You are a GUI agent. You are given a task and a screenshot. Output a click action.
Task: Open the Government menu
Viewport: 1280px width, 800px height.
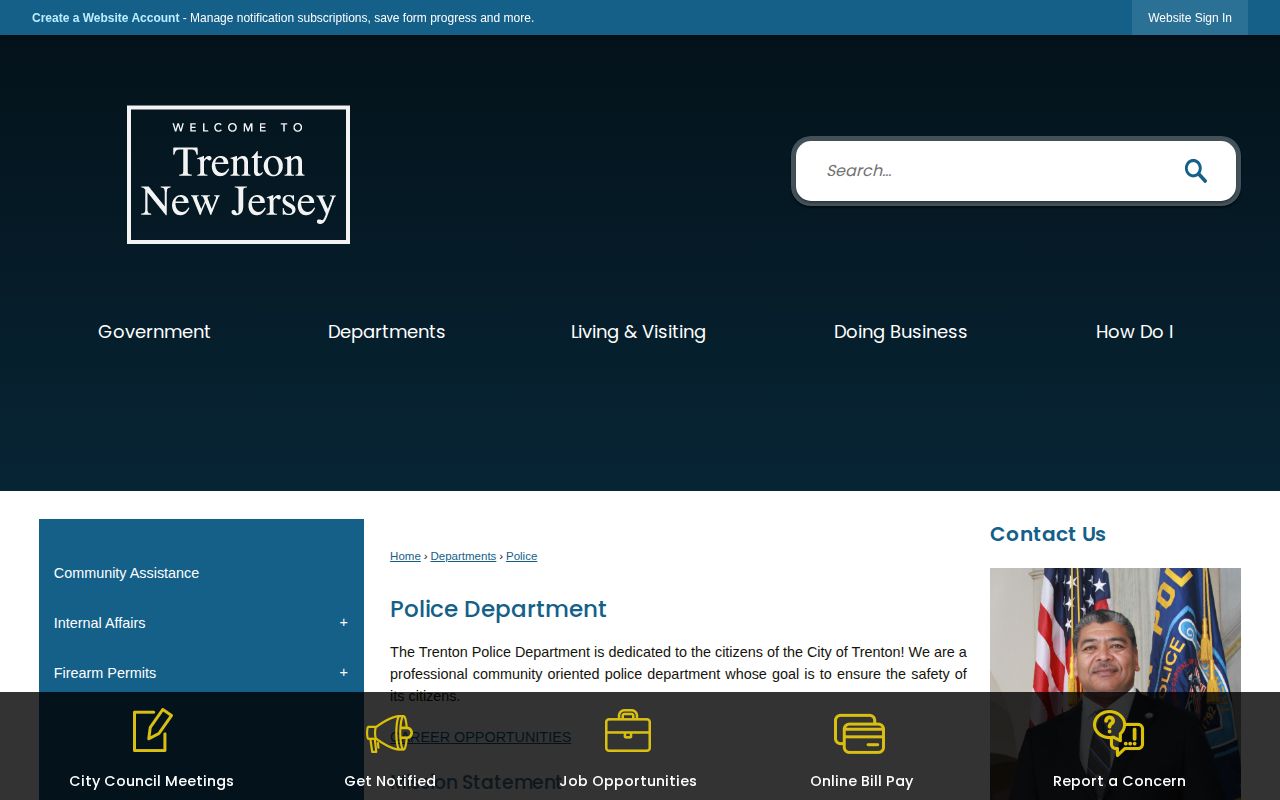tap(154, 332)
